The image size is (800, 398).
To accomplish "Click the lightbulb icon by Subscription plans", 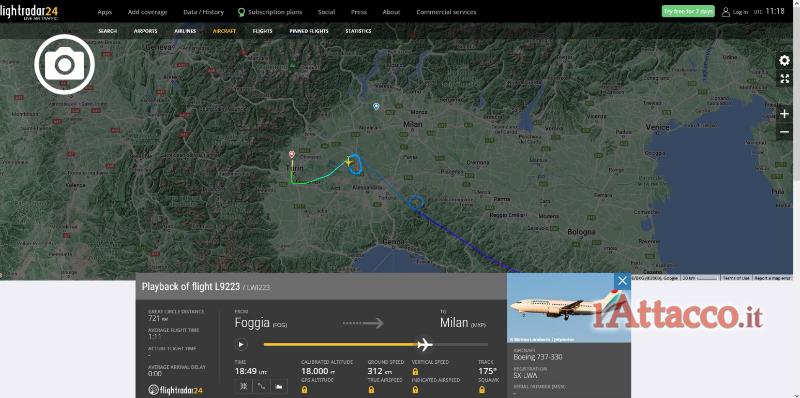I will [x=241, y=12].
